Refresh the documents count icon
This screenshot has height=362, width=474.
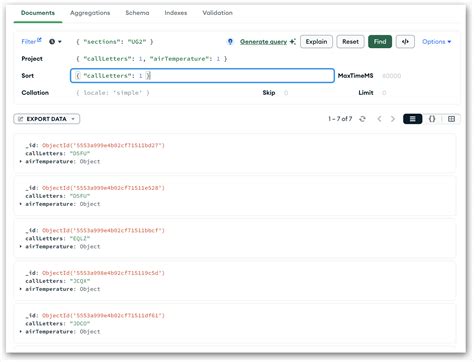tap(363, 119)
